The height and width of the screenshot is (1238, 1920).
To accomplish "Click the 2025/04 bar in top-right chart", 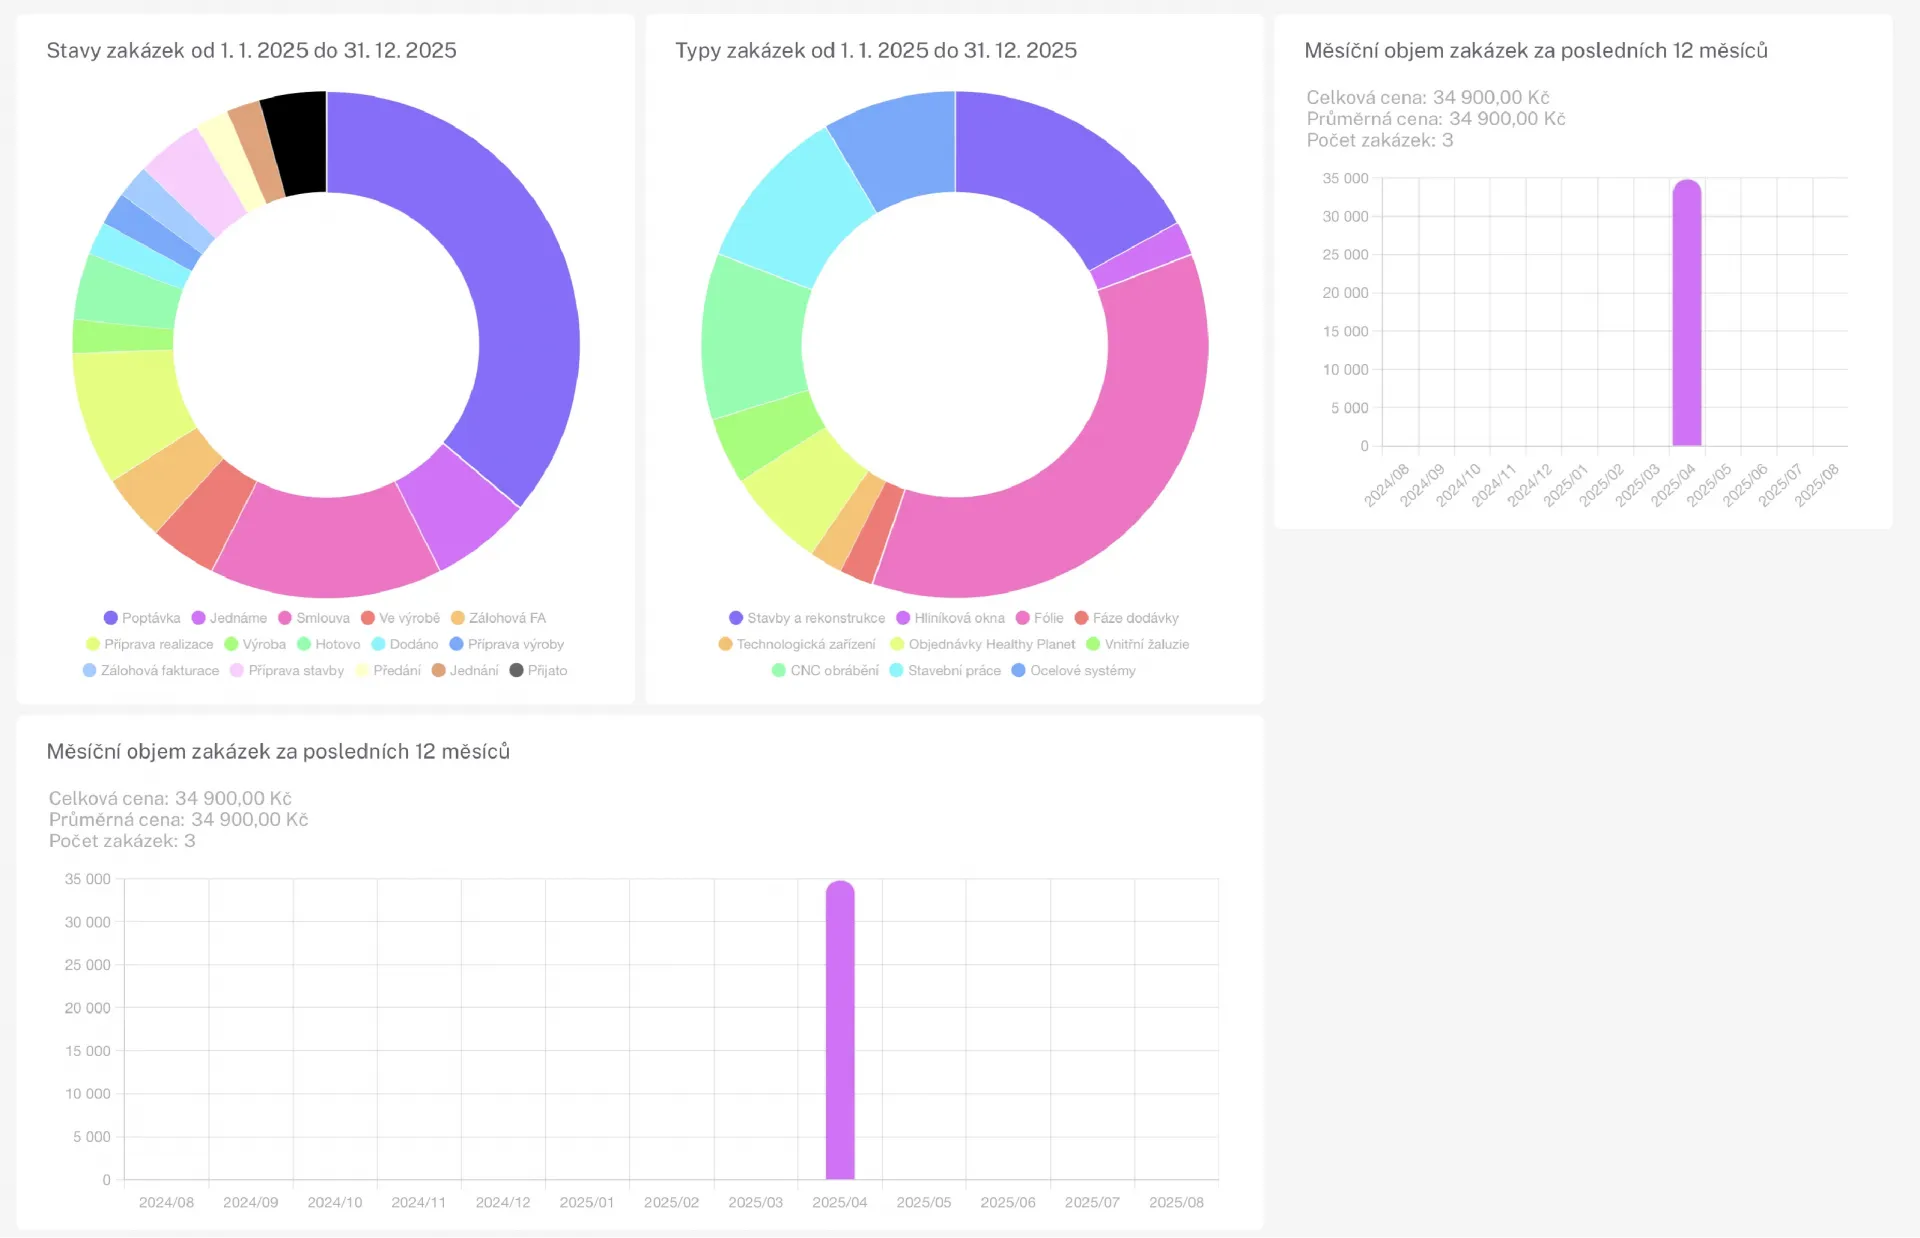I will point(1686,312).
